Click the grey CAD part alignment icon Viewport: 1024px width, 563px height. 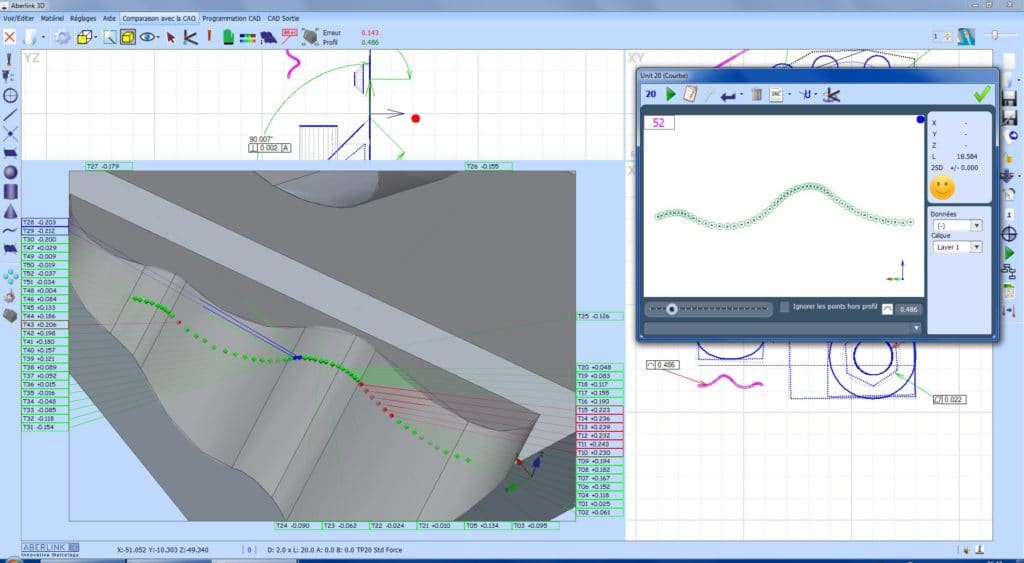coord(310,37)
